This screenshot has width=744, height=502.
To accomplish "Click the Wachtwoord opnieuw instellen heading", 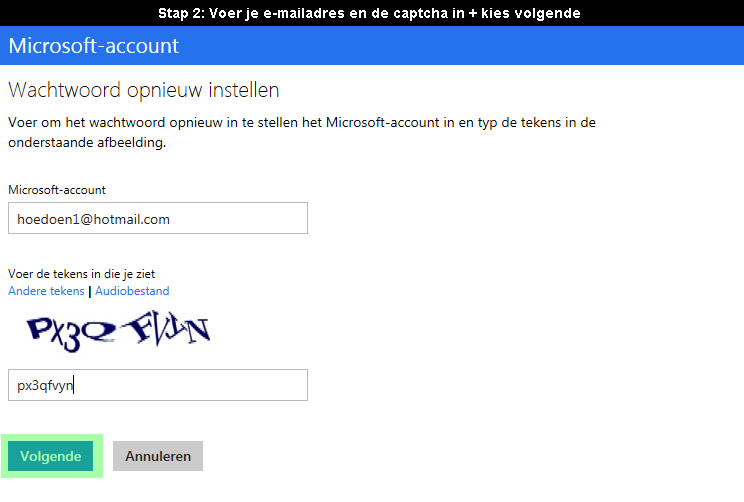I will click(x=144, y=90).
